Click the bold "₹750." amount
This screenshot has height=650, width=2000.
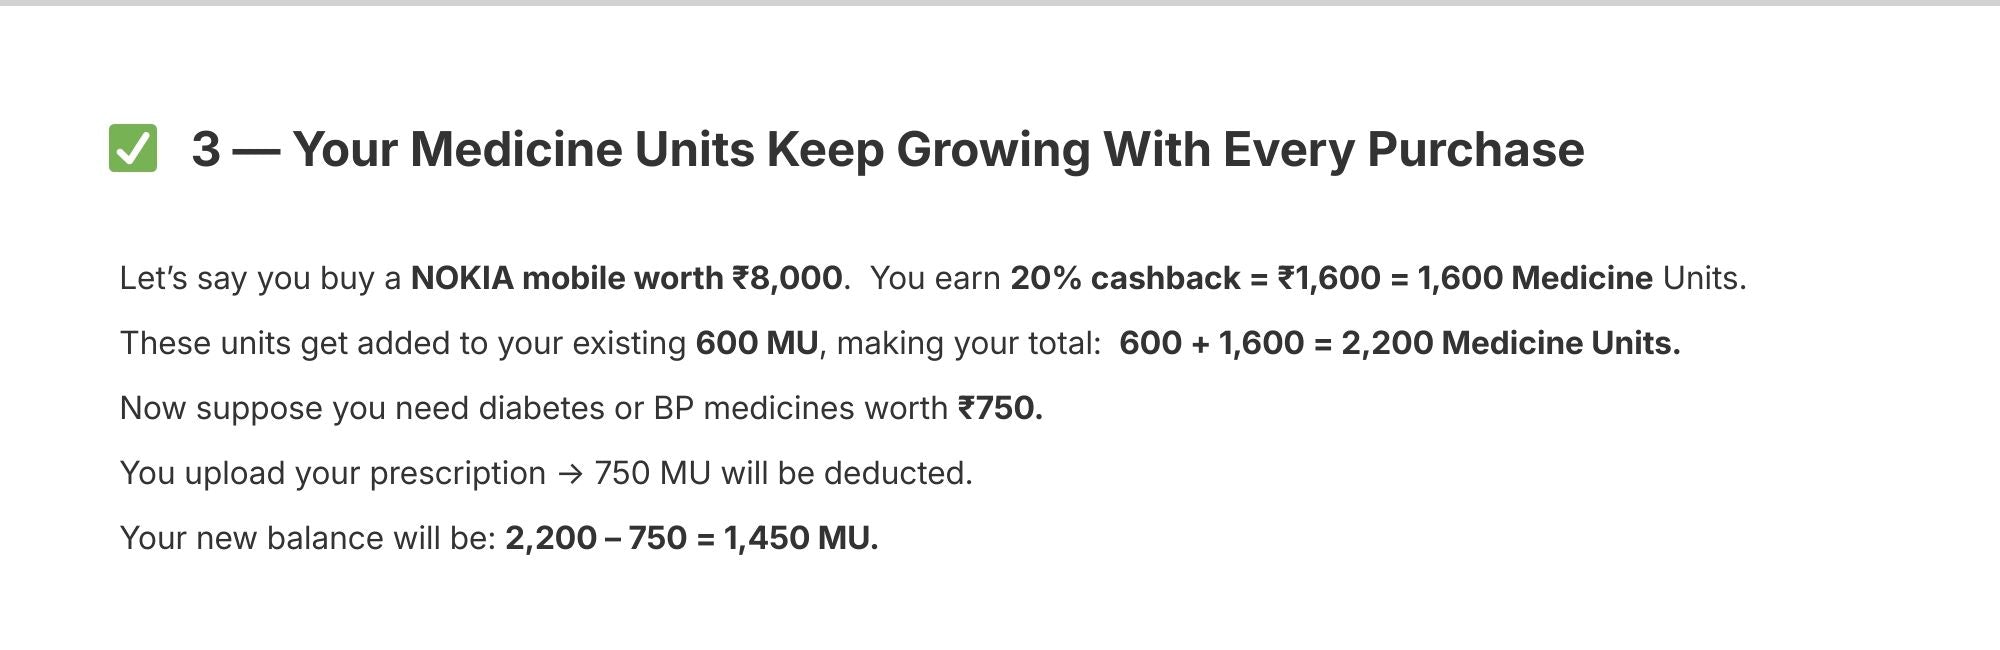1000,408
